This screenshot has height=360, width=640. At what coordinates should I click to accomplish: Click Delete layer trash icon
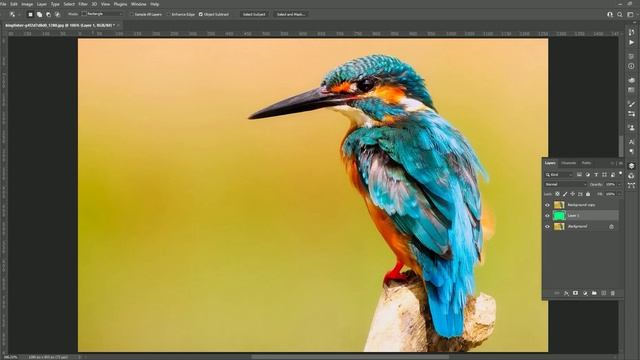tap(613, 293)
